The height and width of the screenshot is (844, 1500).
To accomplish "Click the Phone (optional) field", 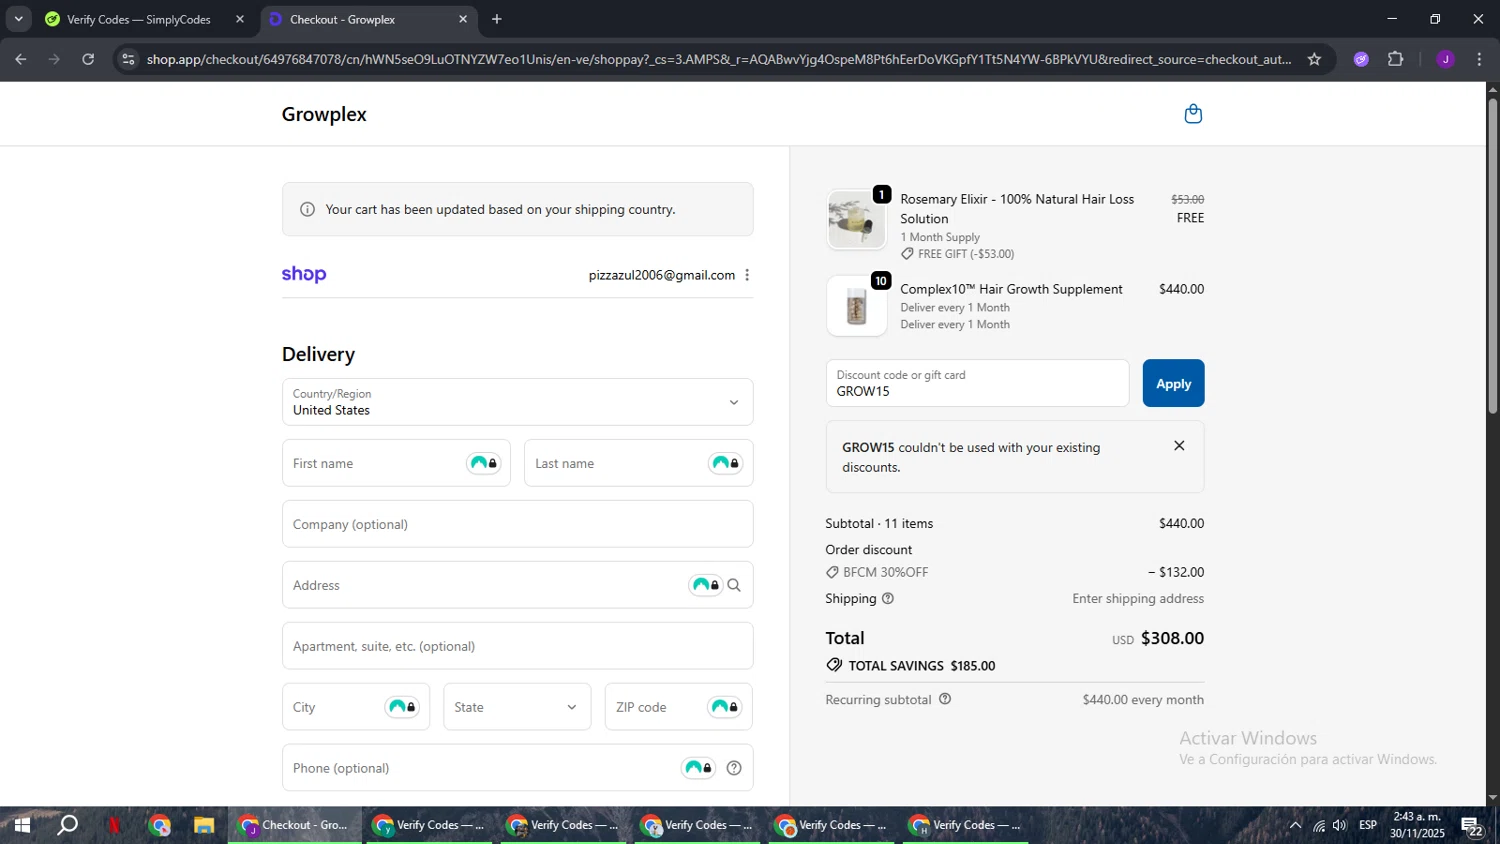I will [x=517, y=768].
